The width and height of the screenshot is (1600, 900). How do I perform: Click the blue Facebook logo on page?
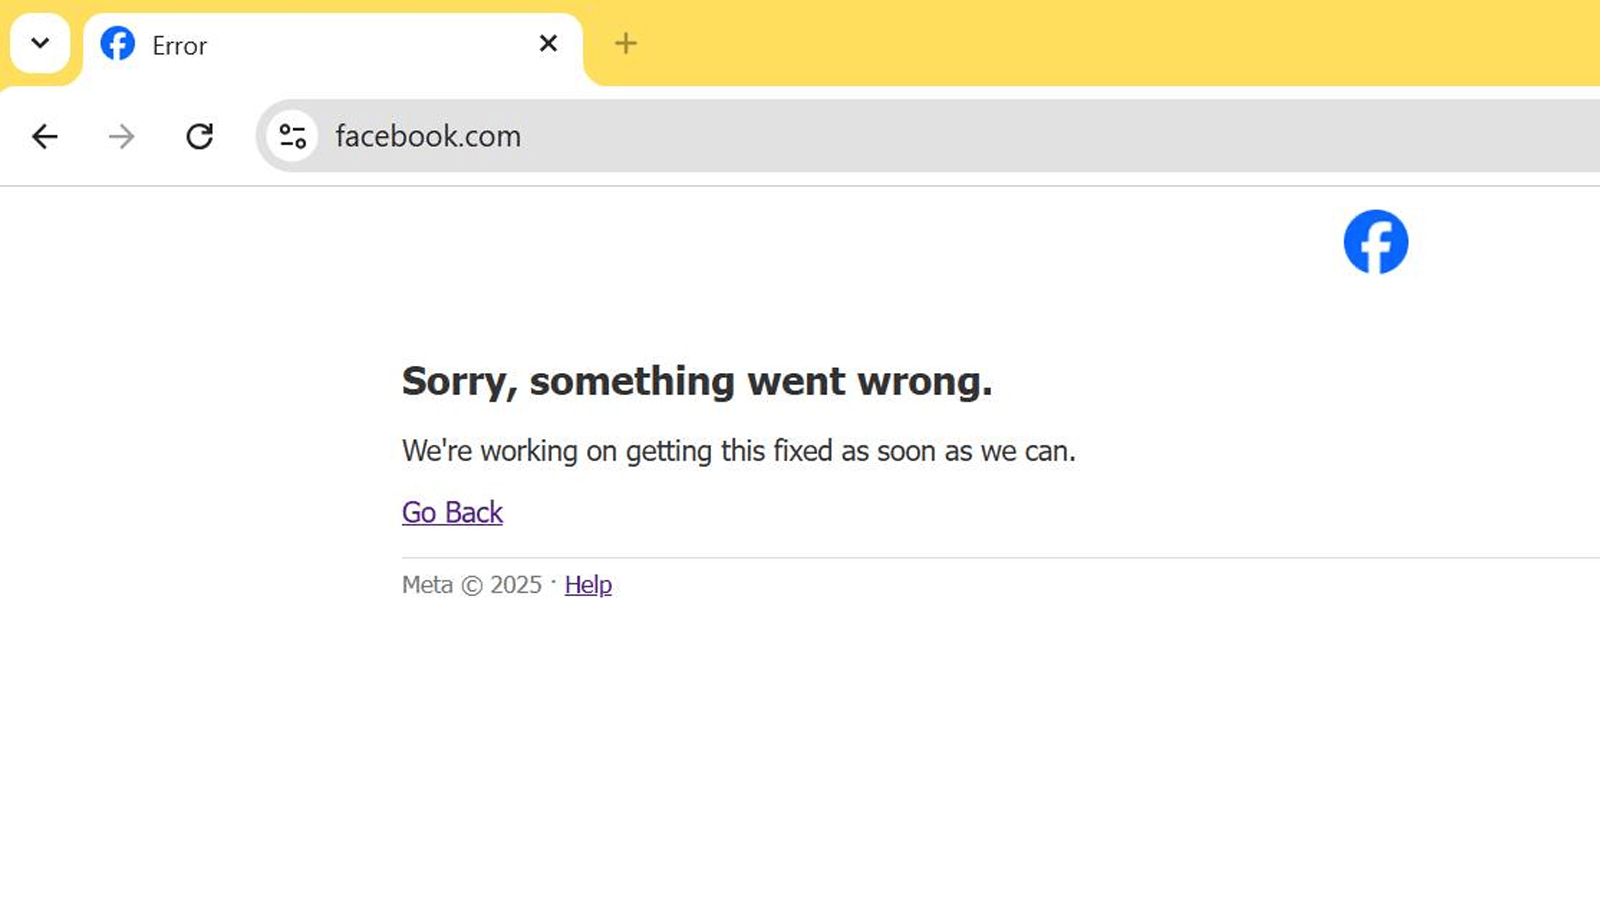coord(1376,242)
